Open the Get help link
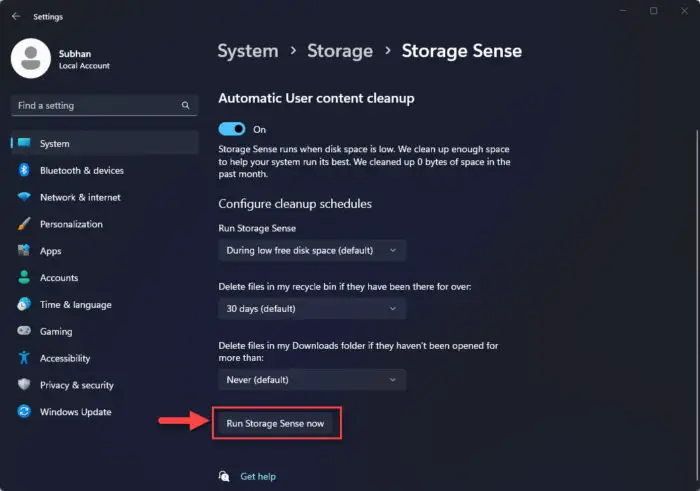This screenshot has height=491, width=700. coord(258,476)
